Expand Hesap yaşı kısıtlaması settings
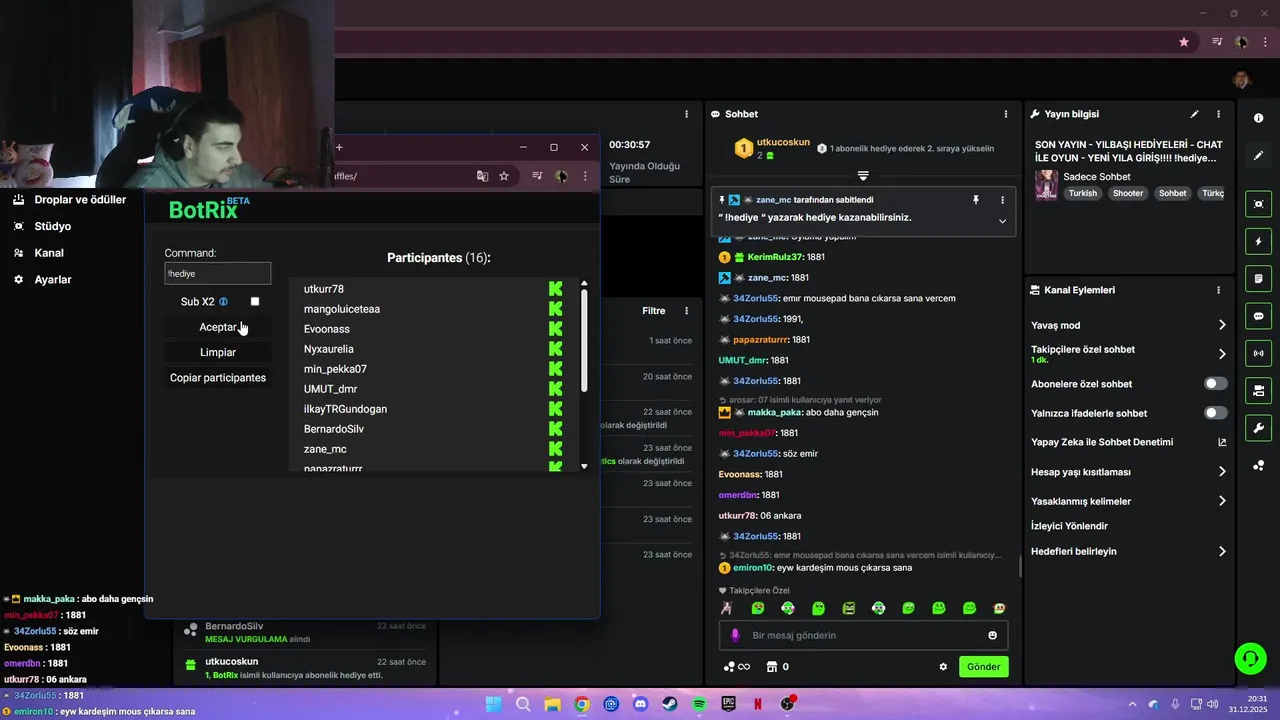Screen dimensions: 1280x720 [1222, 472]
